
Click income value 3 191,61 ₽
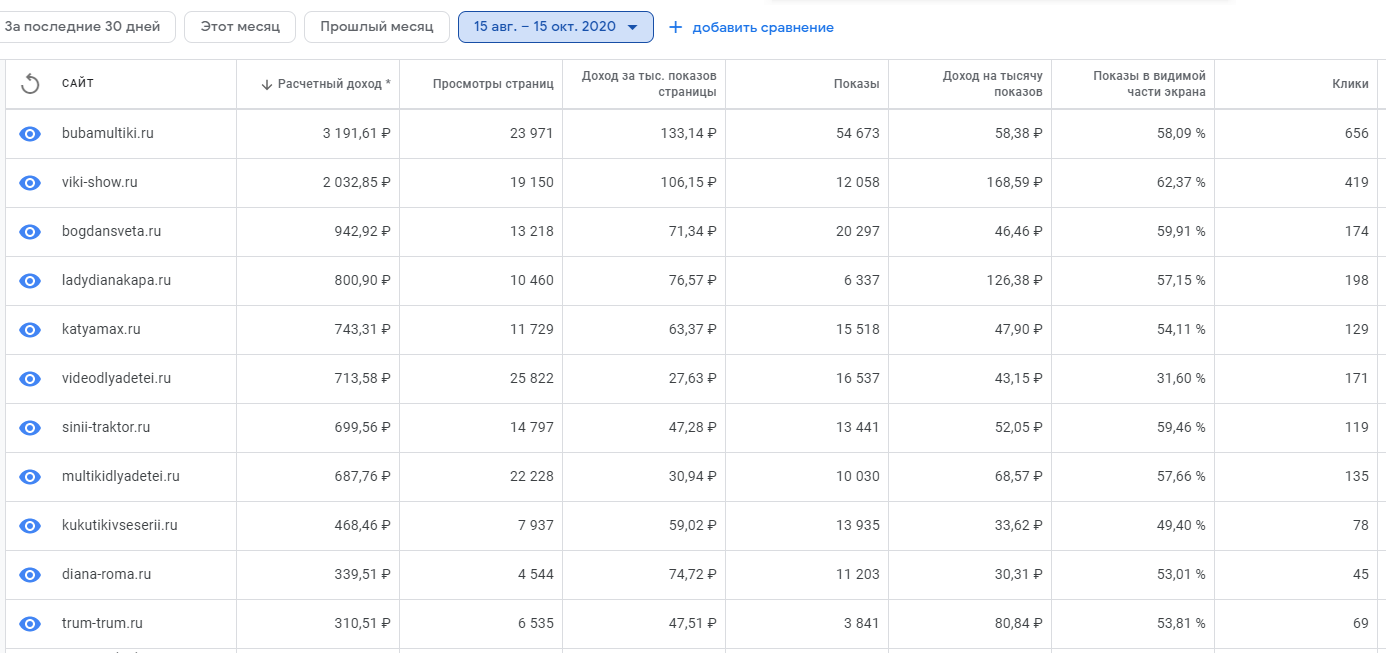coord(357,133)
